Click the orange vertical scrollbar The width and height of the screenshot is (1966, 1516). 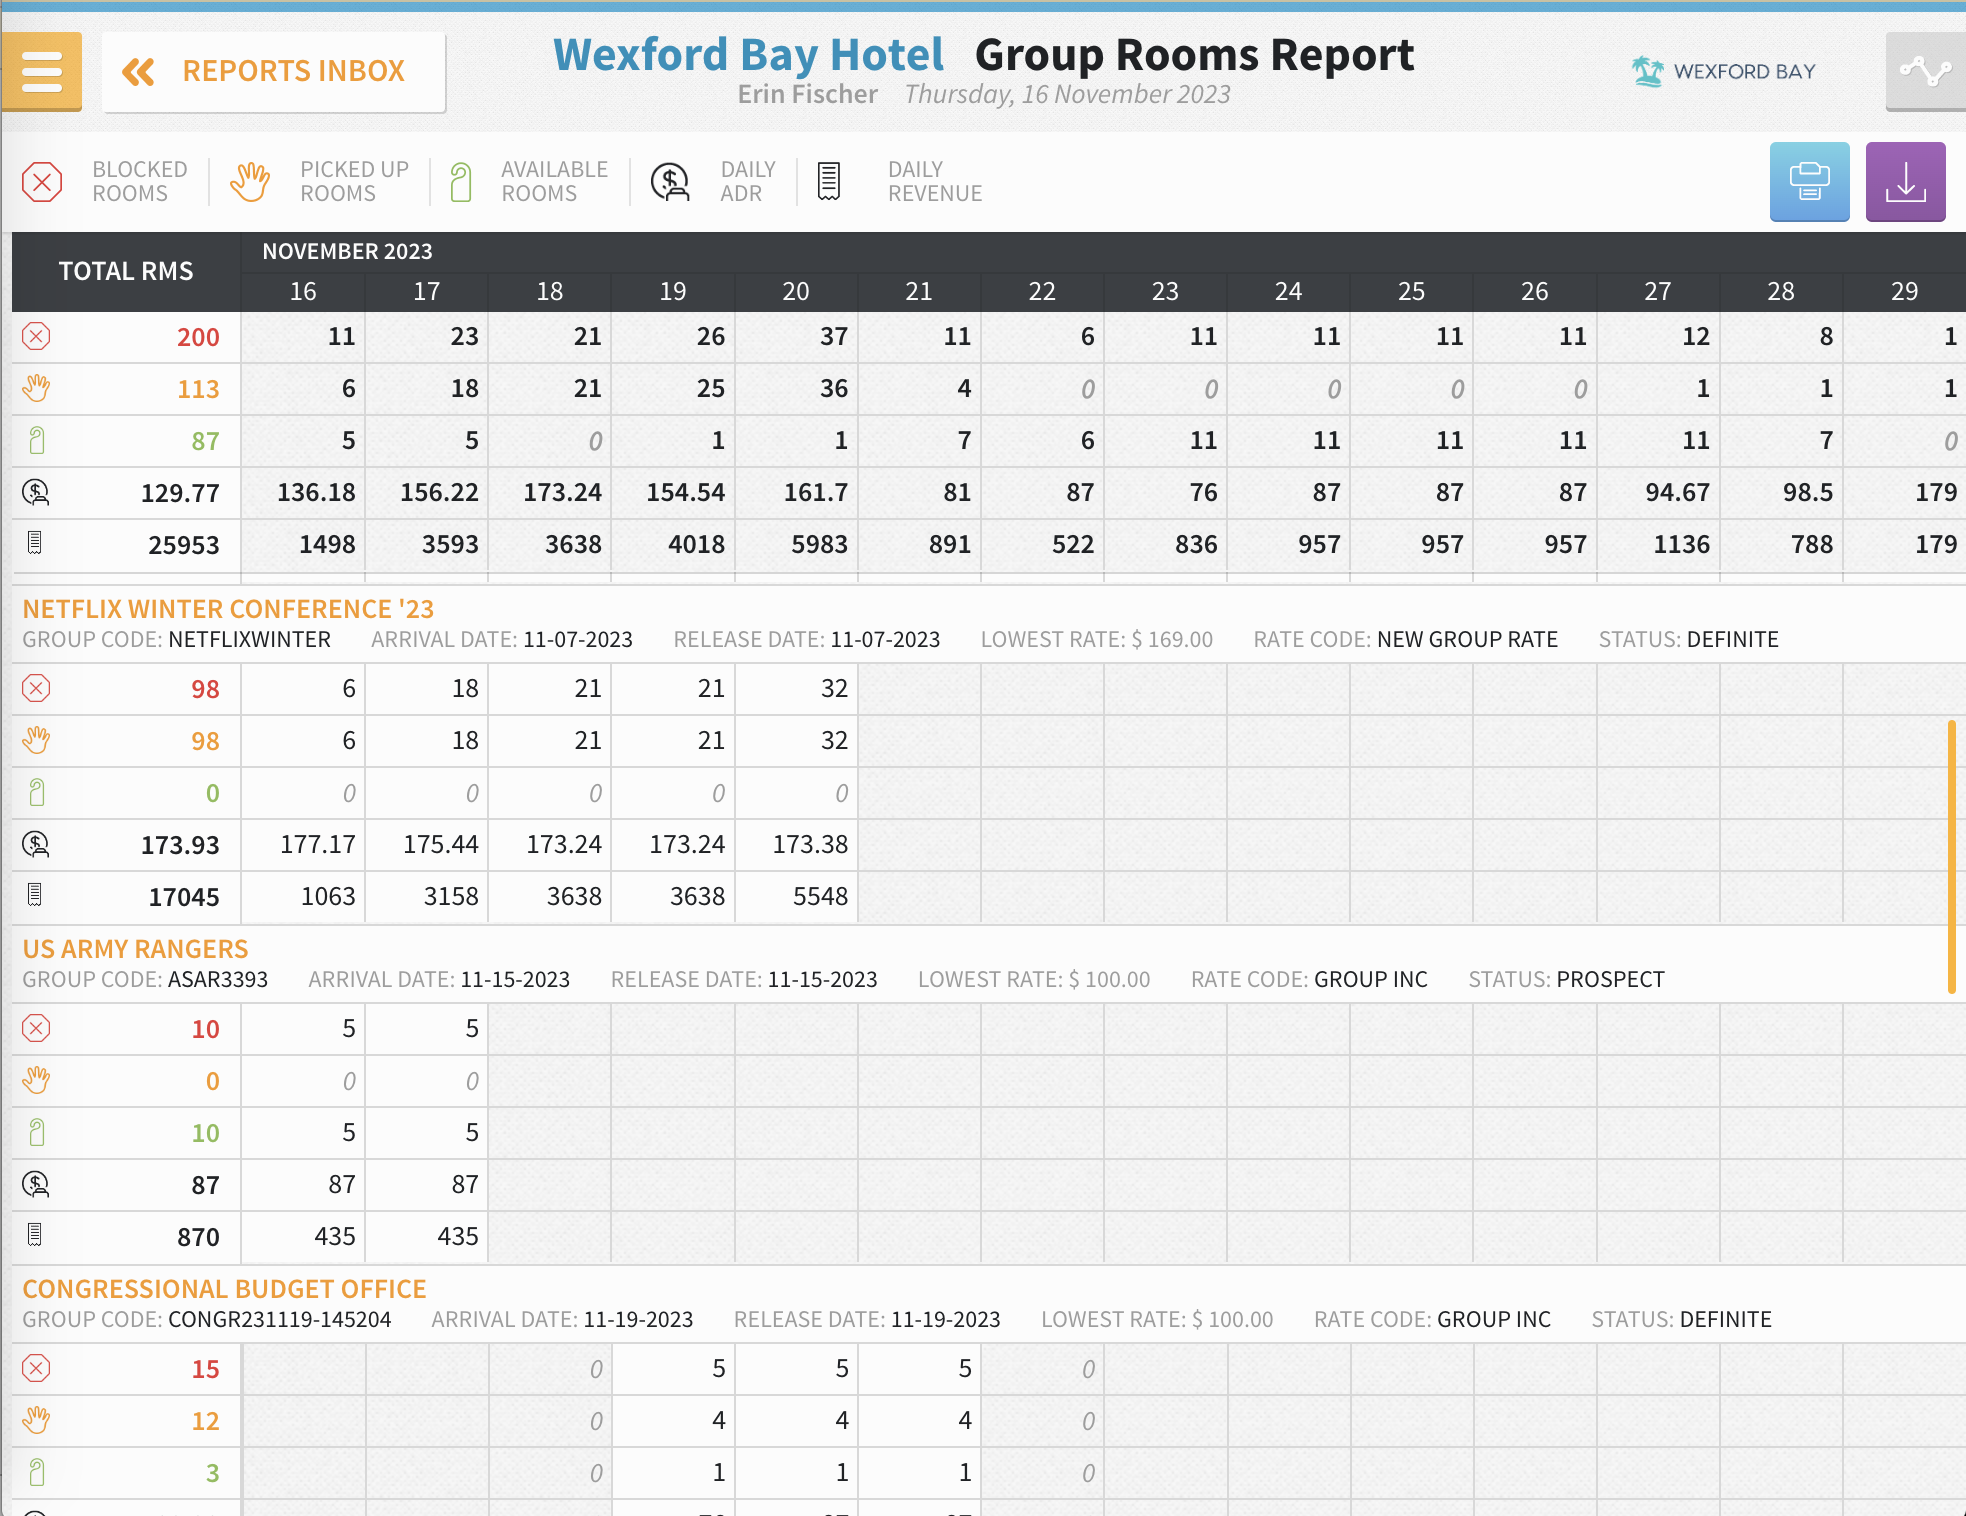[1951, 856]
